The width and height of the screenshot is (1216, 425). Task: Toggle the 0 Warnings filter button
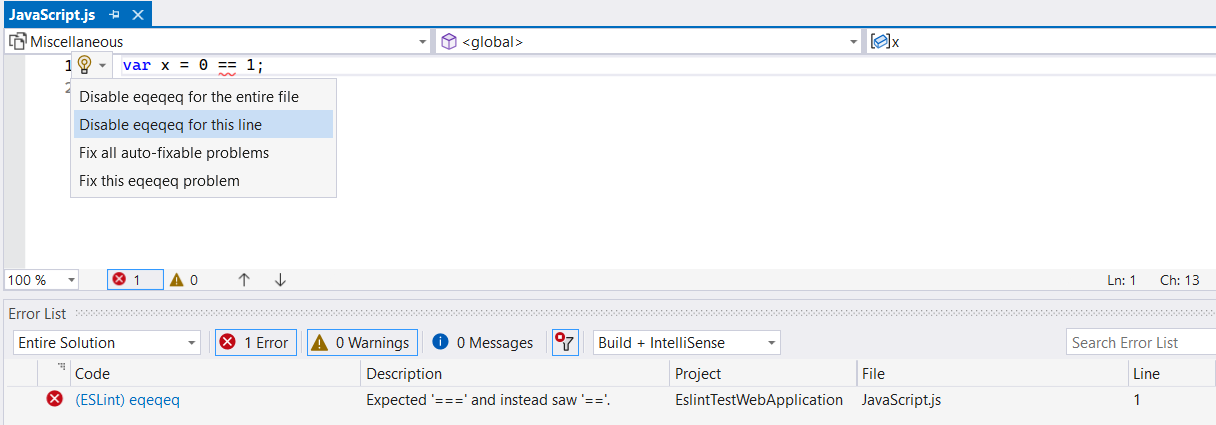[361, 343]
